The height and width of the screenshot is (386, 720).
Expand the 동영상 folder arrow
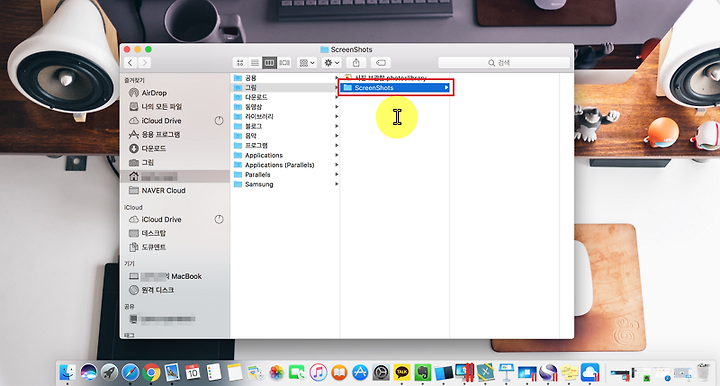(x=336, y=107)
